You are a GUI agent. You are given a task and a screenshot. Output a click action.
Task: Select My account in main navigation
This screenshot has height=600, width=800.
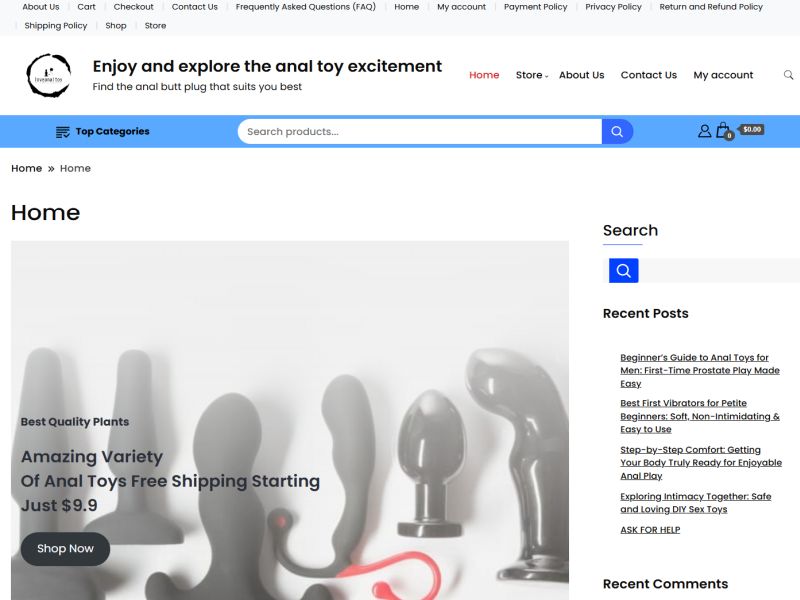click(723, 75)
